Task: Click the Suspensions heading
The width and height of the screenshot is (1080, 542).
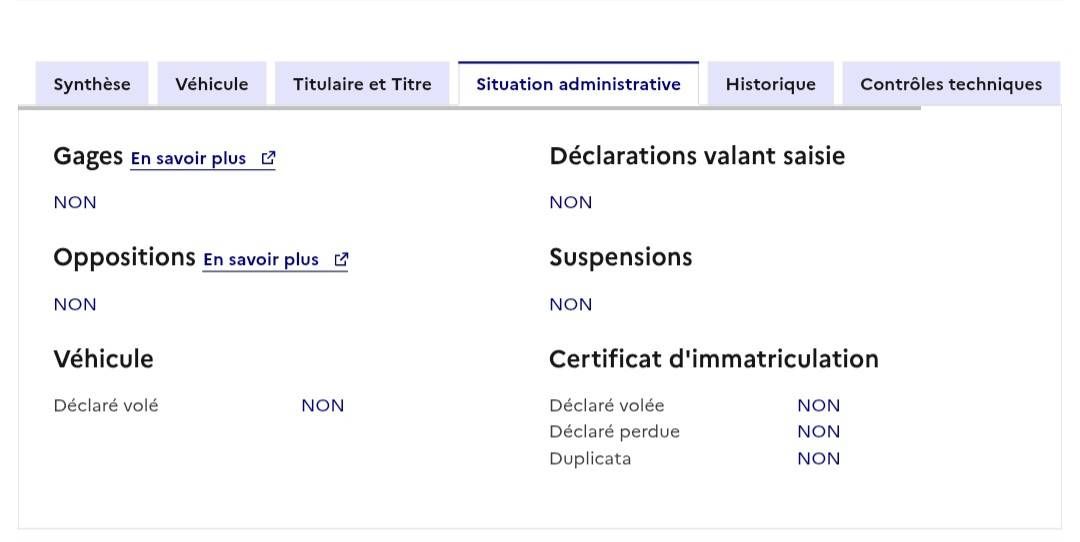Action: [621, 258]
